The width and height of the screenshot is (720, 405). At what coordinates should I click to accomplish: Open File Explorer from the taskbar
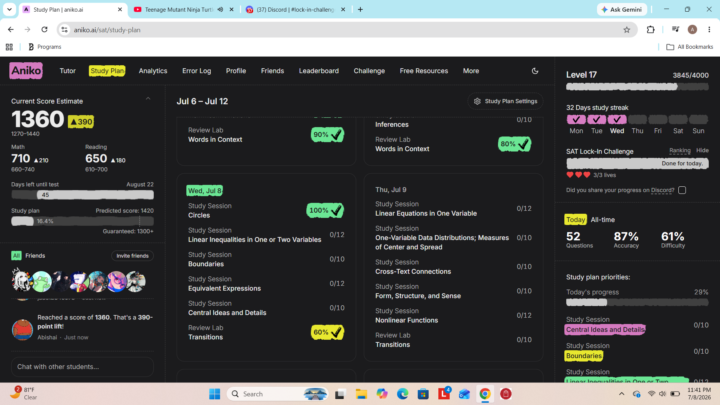click(x=361, y=394)
